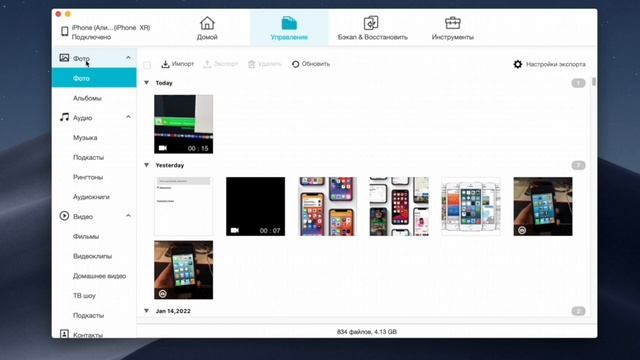
Task: Click the Yesterday group count badge
Action: (578, 165)
